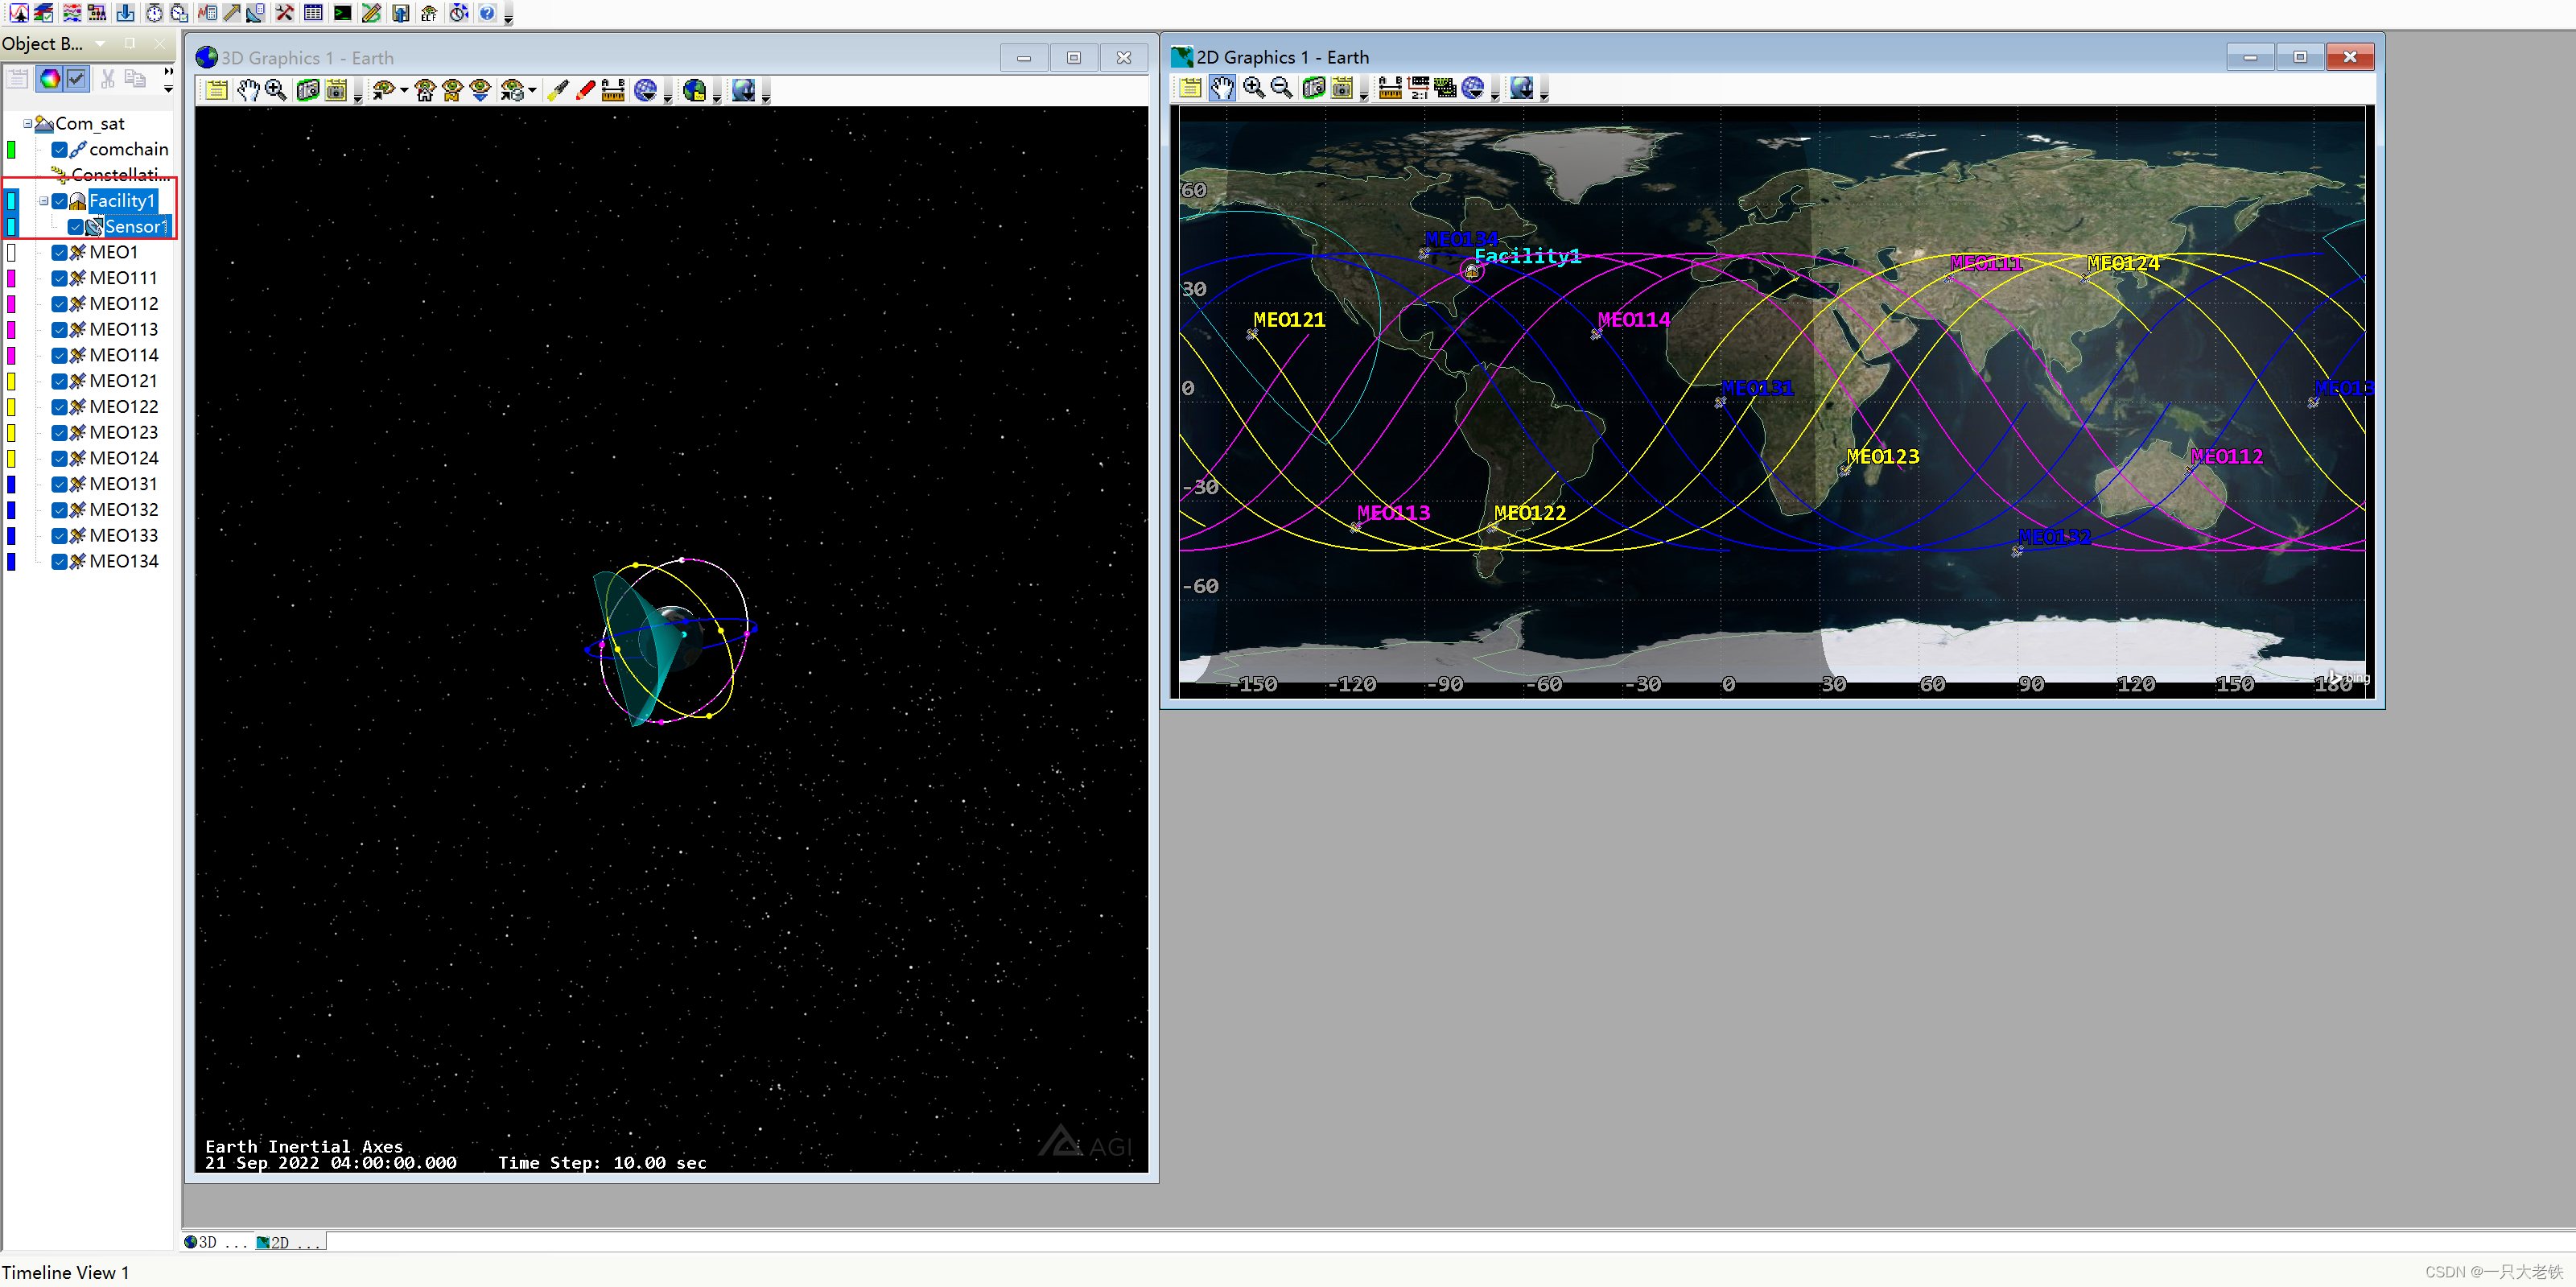Select the MEO133 satellite in tree
The height and width of the screenshot is (1287, 2576).
click(x=123, y=536)
